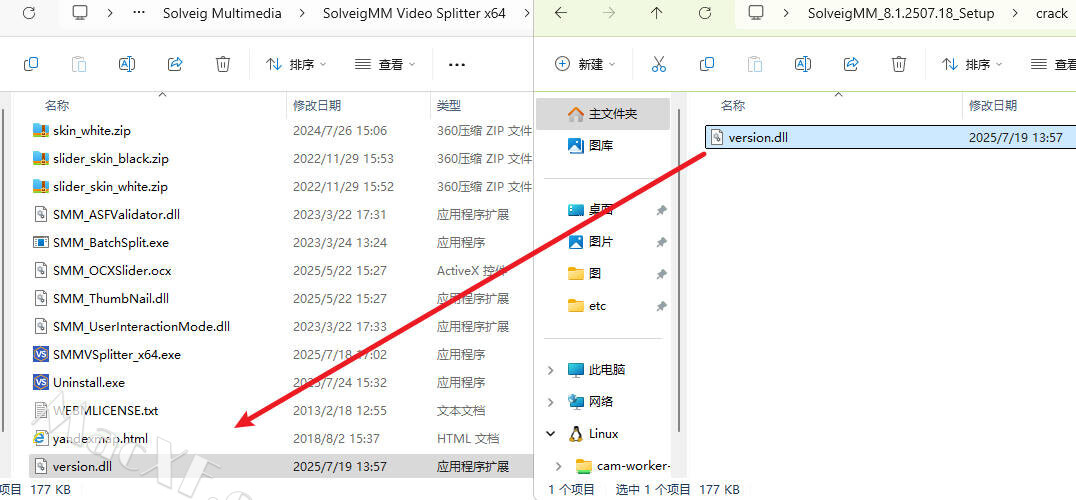
Task: Expand the cam-worker folder node
Action: (559, 466)
